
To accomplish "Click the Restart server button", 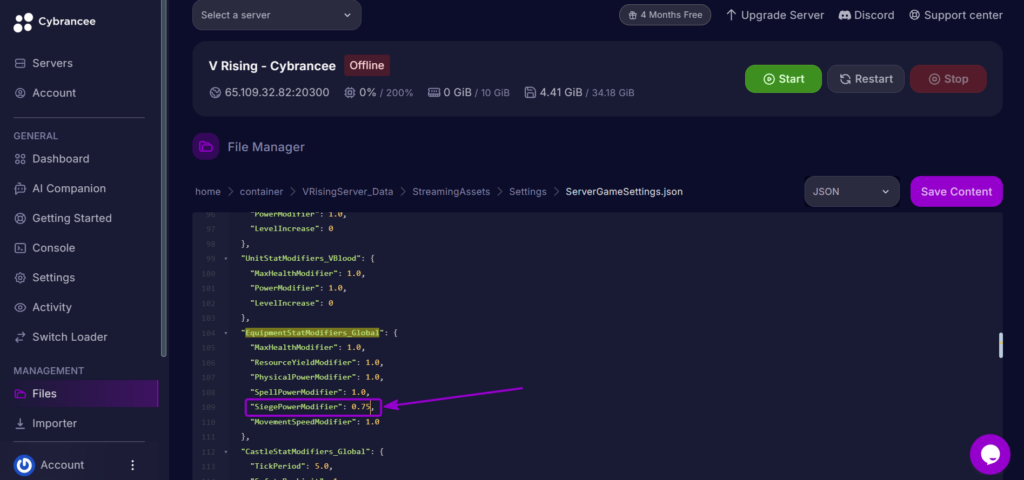I will click(x=866, y=79).
